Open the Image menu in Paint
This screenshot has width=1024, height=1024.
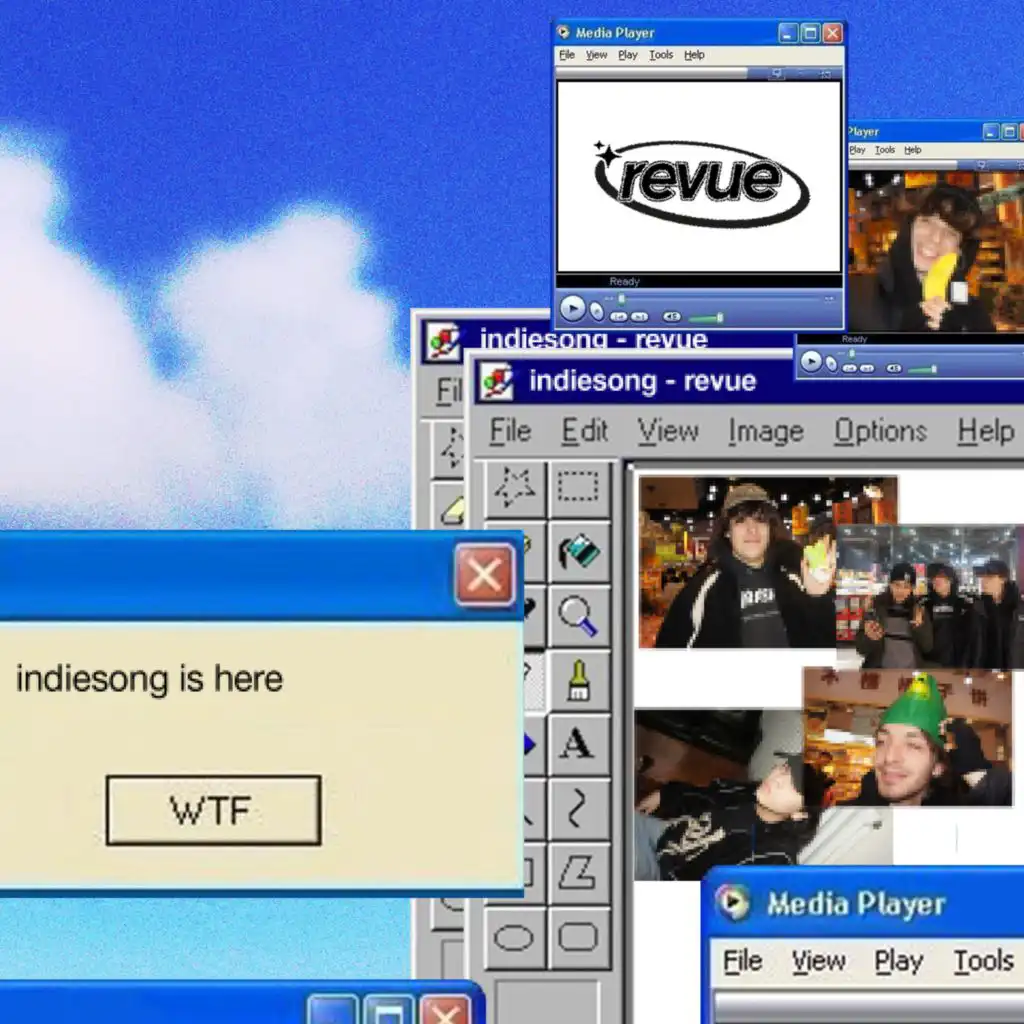tap(765, 431)
